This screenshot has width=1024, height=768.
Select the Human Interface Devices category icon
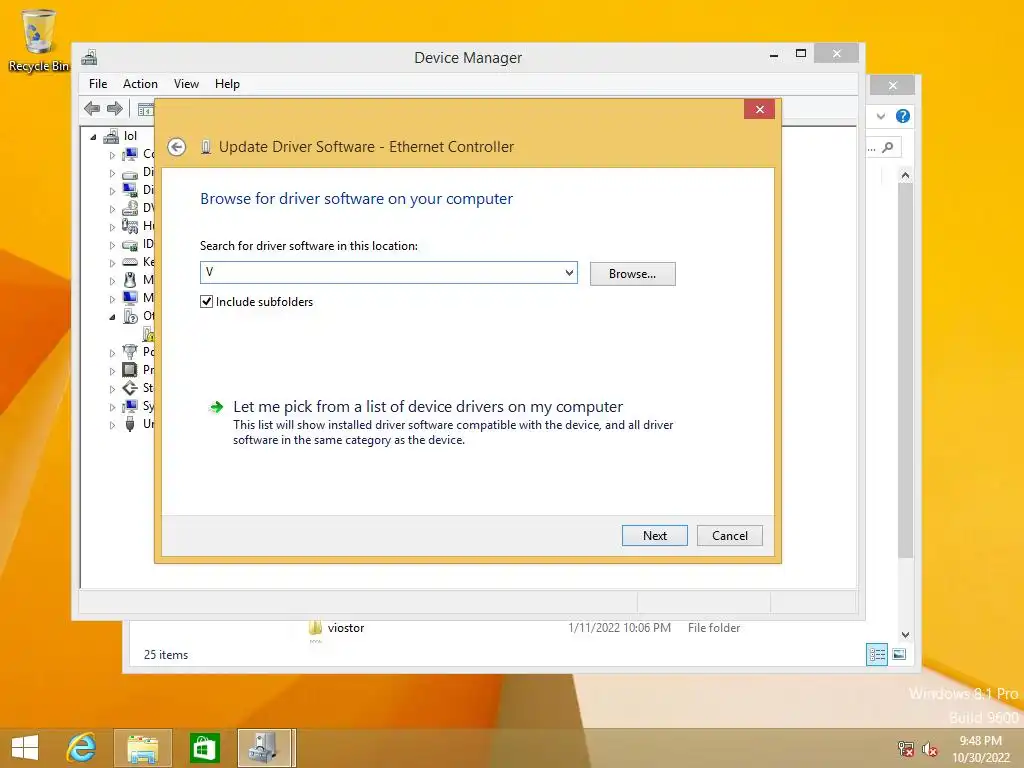(x=130, y=226)
